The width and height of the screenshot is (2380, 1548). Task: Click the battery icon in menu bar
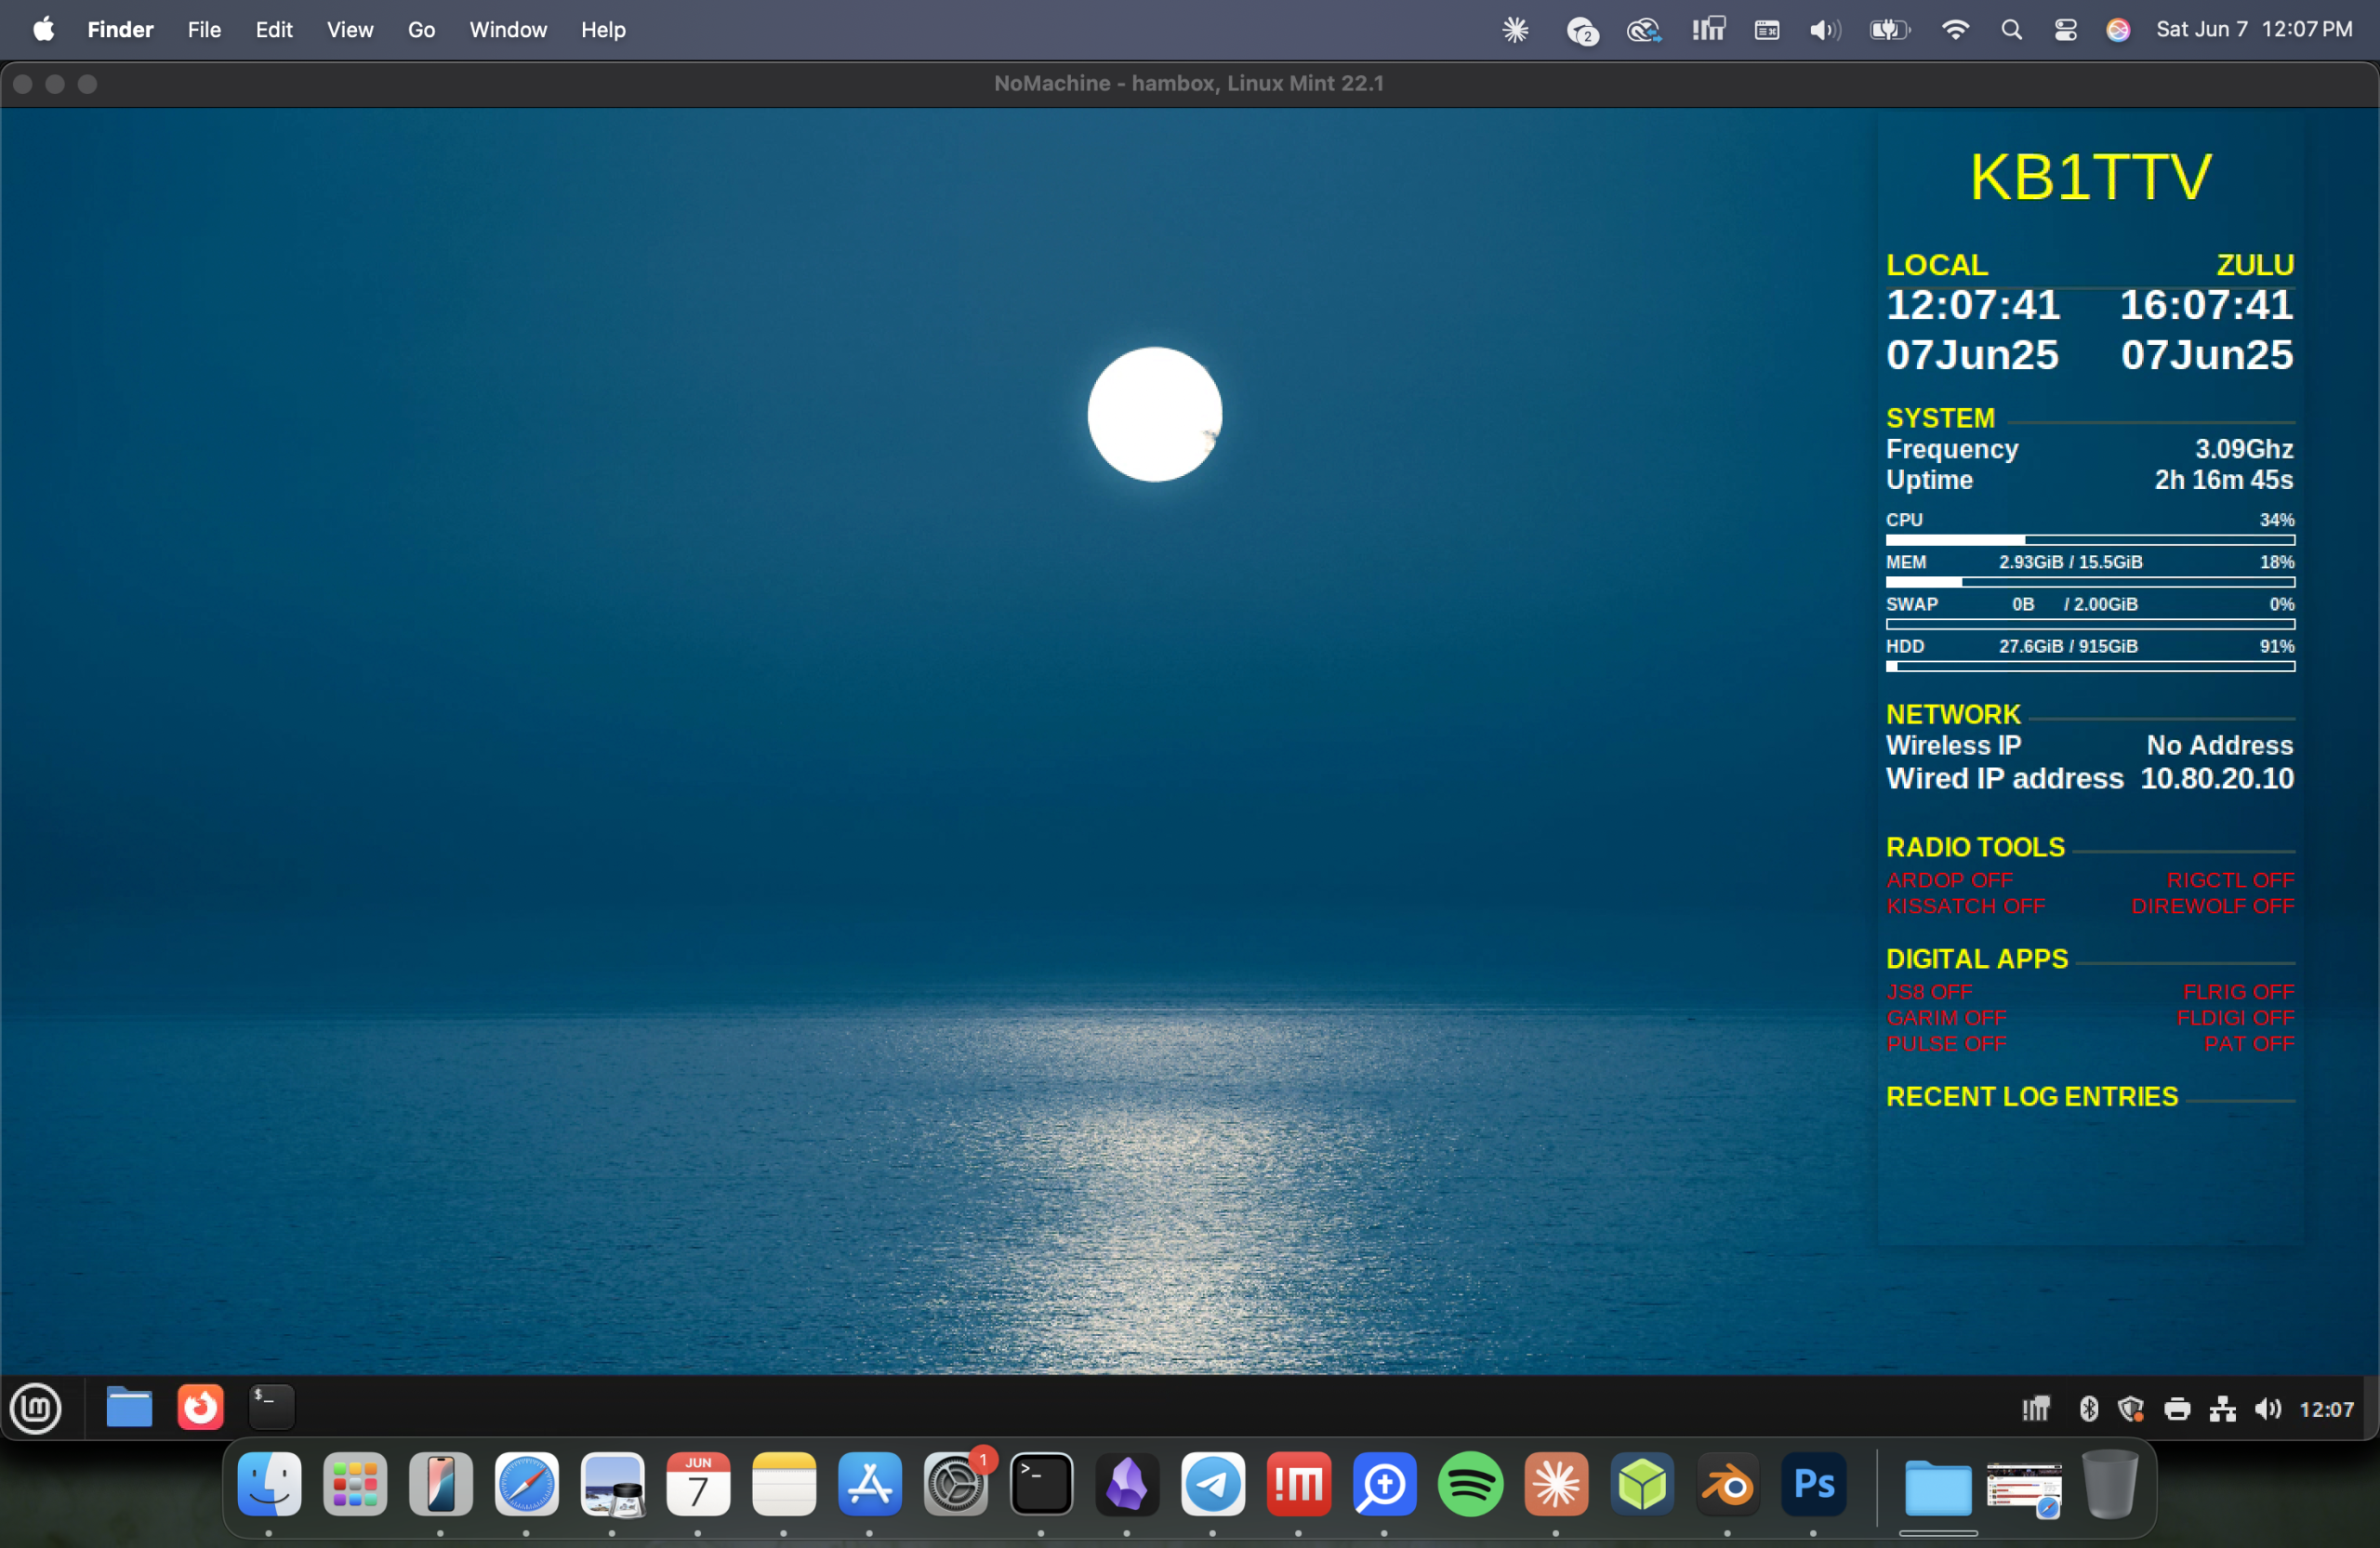tap(1890, 30)
